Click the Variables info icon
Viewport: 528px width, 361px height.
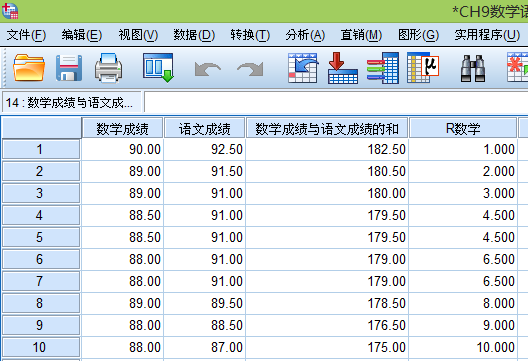tap(383, 68)
